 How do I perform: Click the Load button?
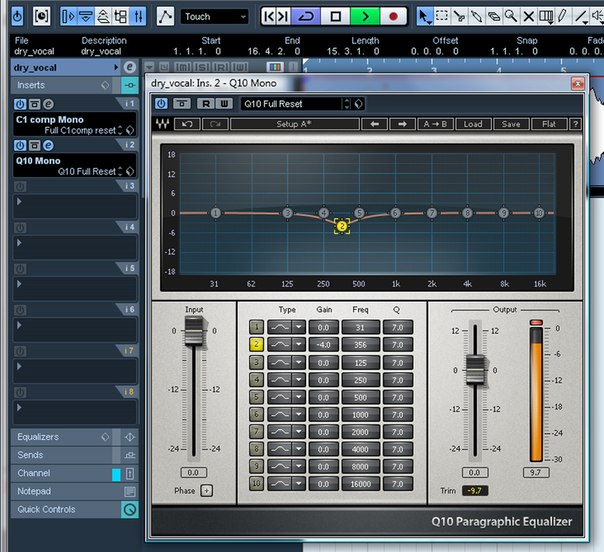click(473, 124)
